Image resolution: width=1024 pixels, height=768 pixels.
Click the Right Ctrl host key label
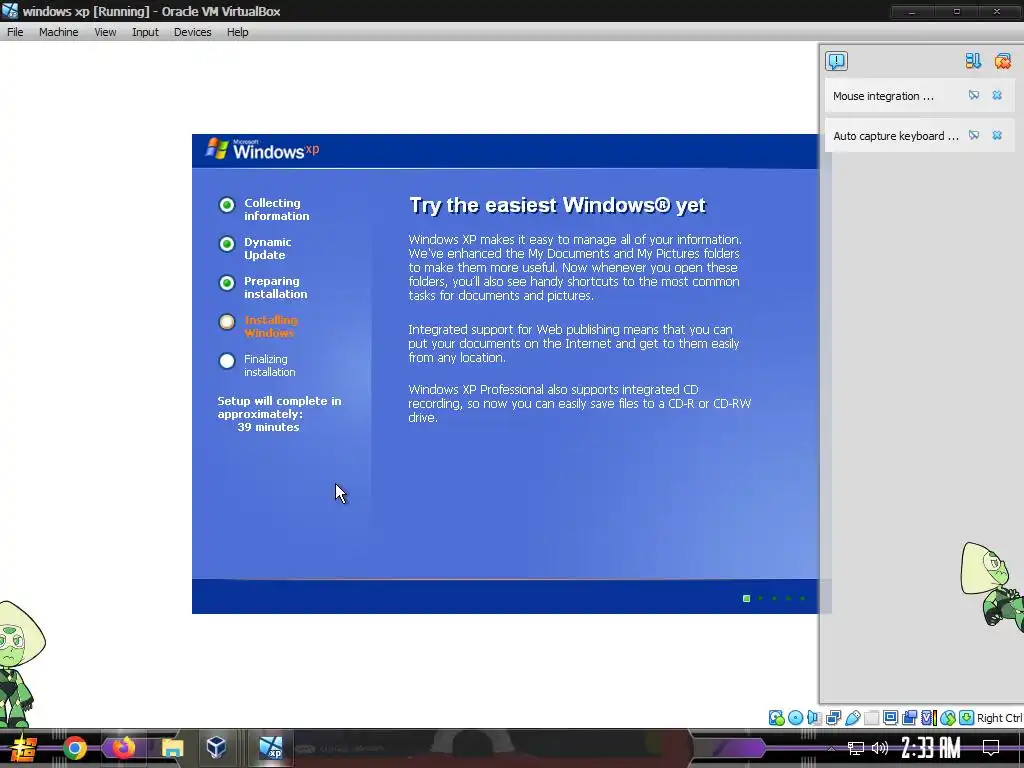1000,718
